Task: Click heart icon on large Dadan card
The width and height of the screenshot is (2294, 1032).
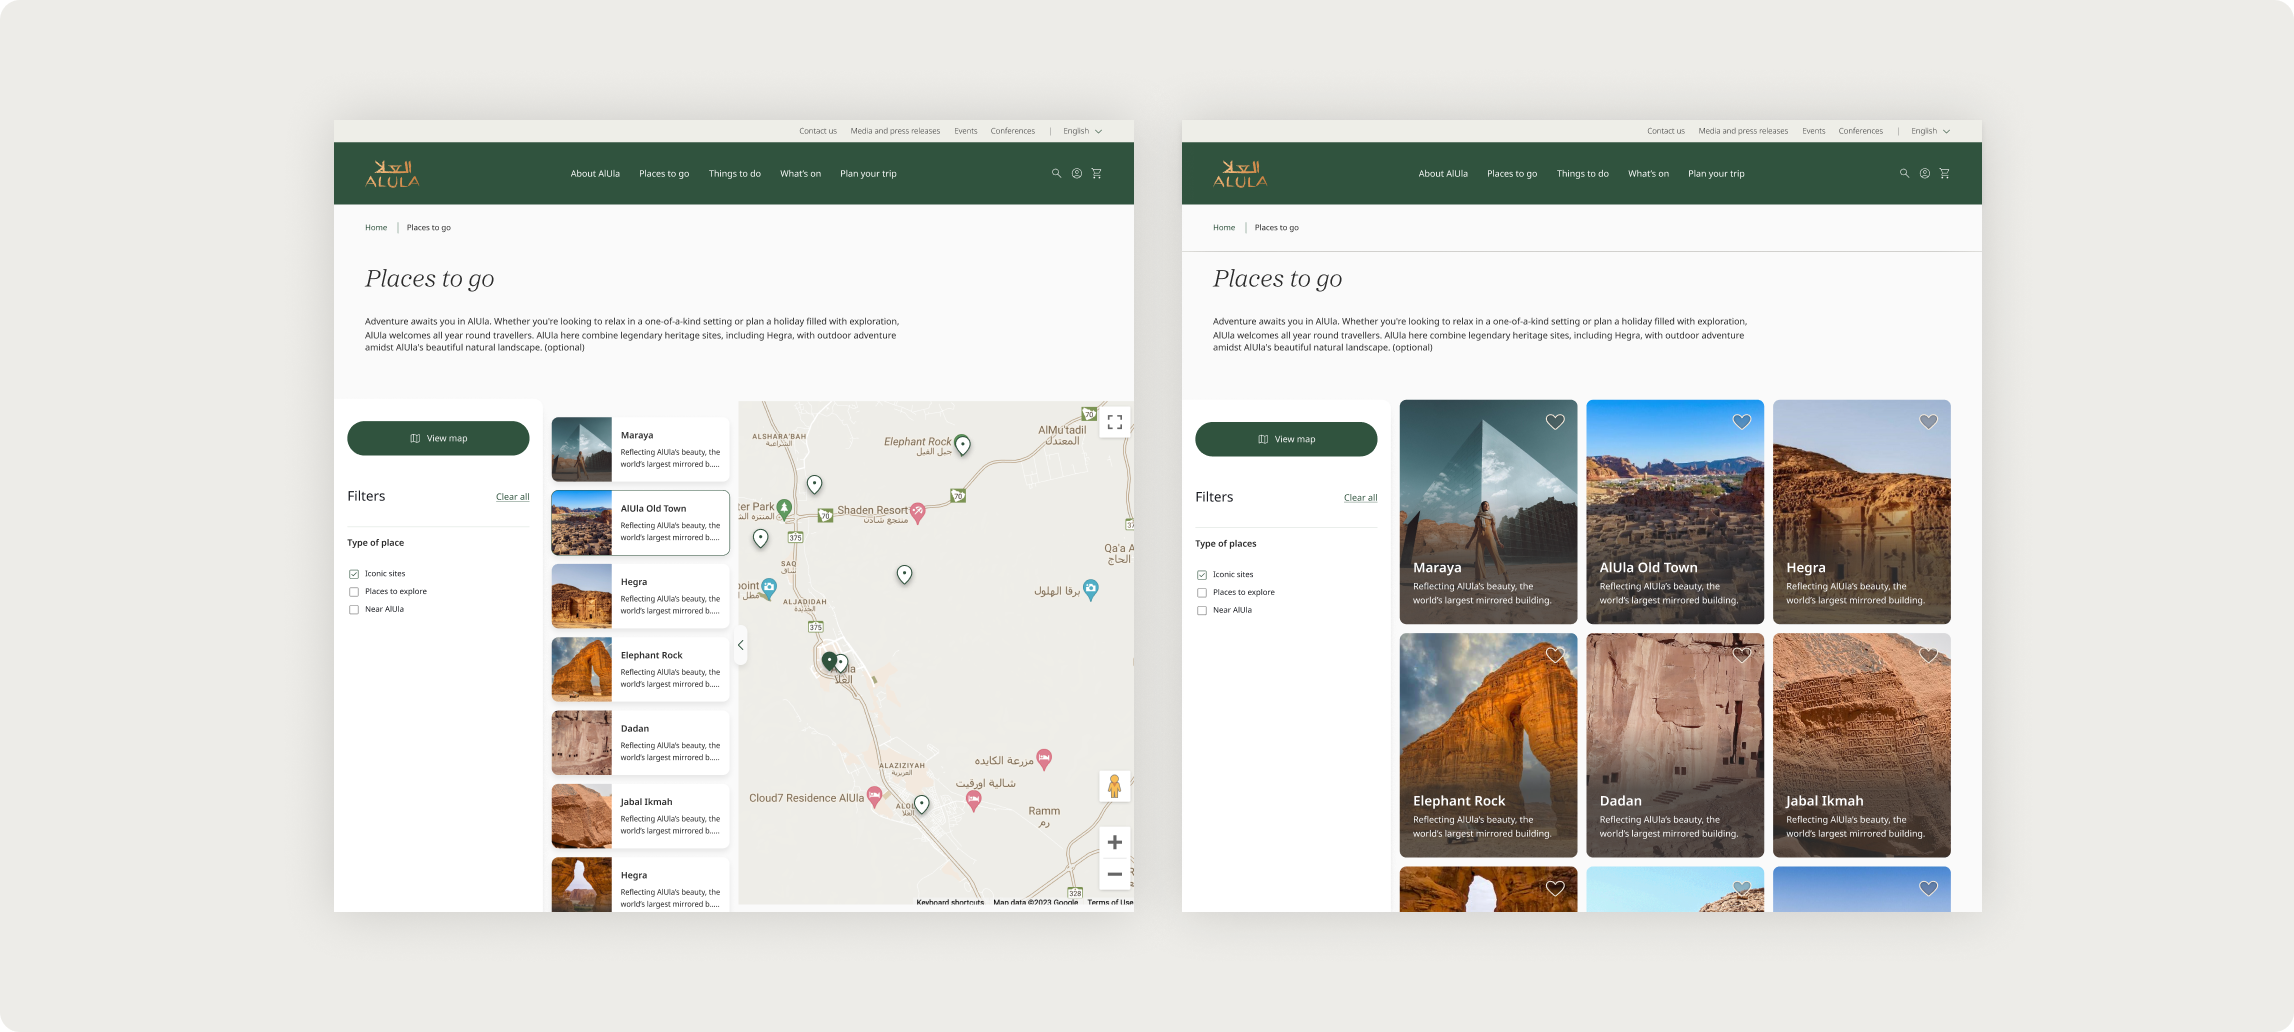Action: pyautogui.click(x=1741, y=655)
